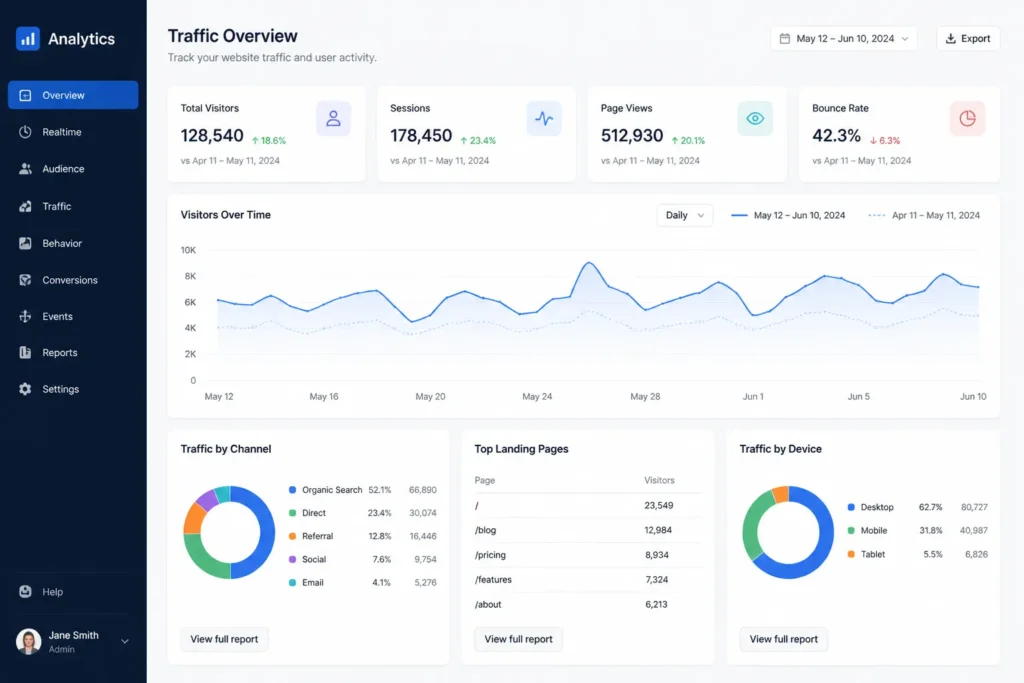
Task: Navigate to the Traffic page
Action: (73, 206)
